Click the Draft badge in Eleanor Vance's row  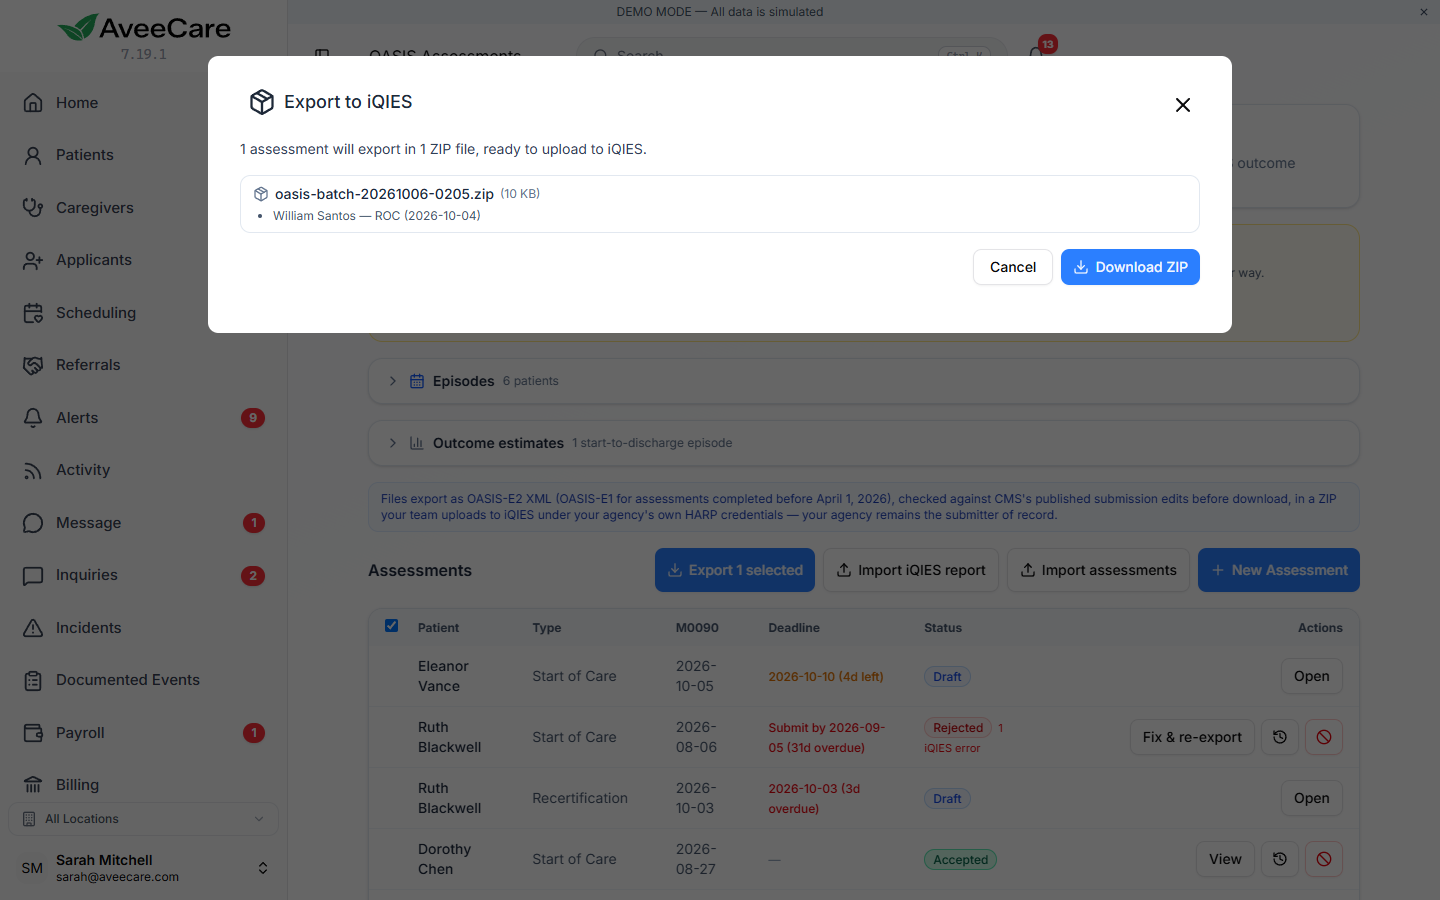947,677
